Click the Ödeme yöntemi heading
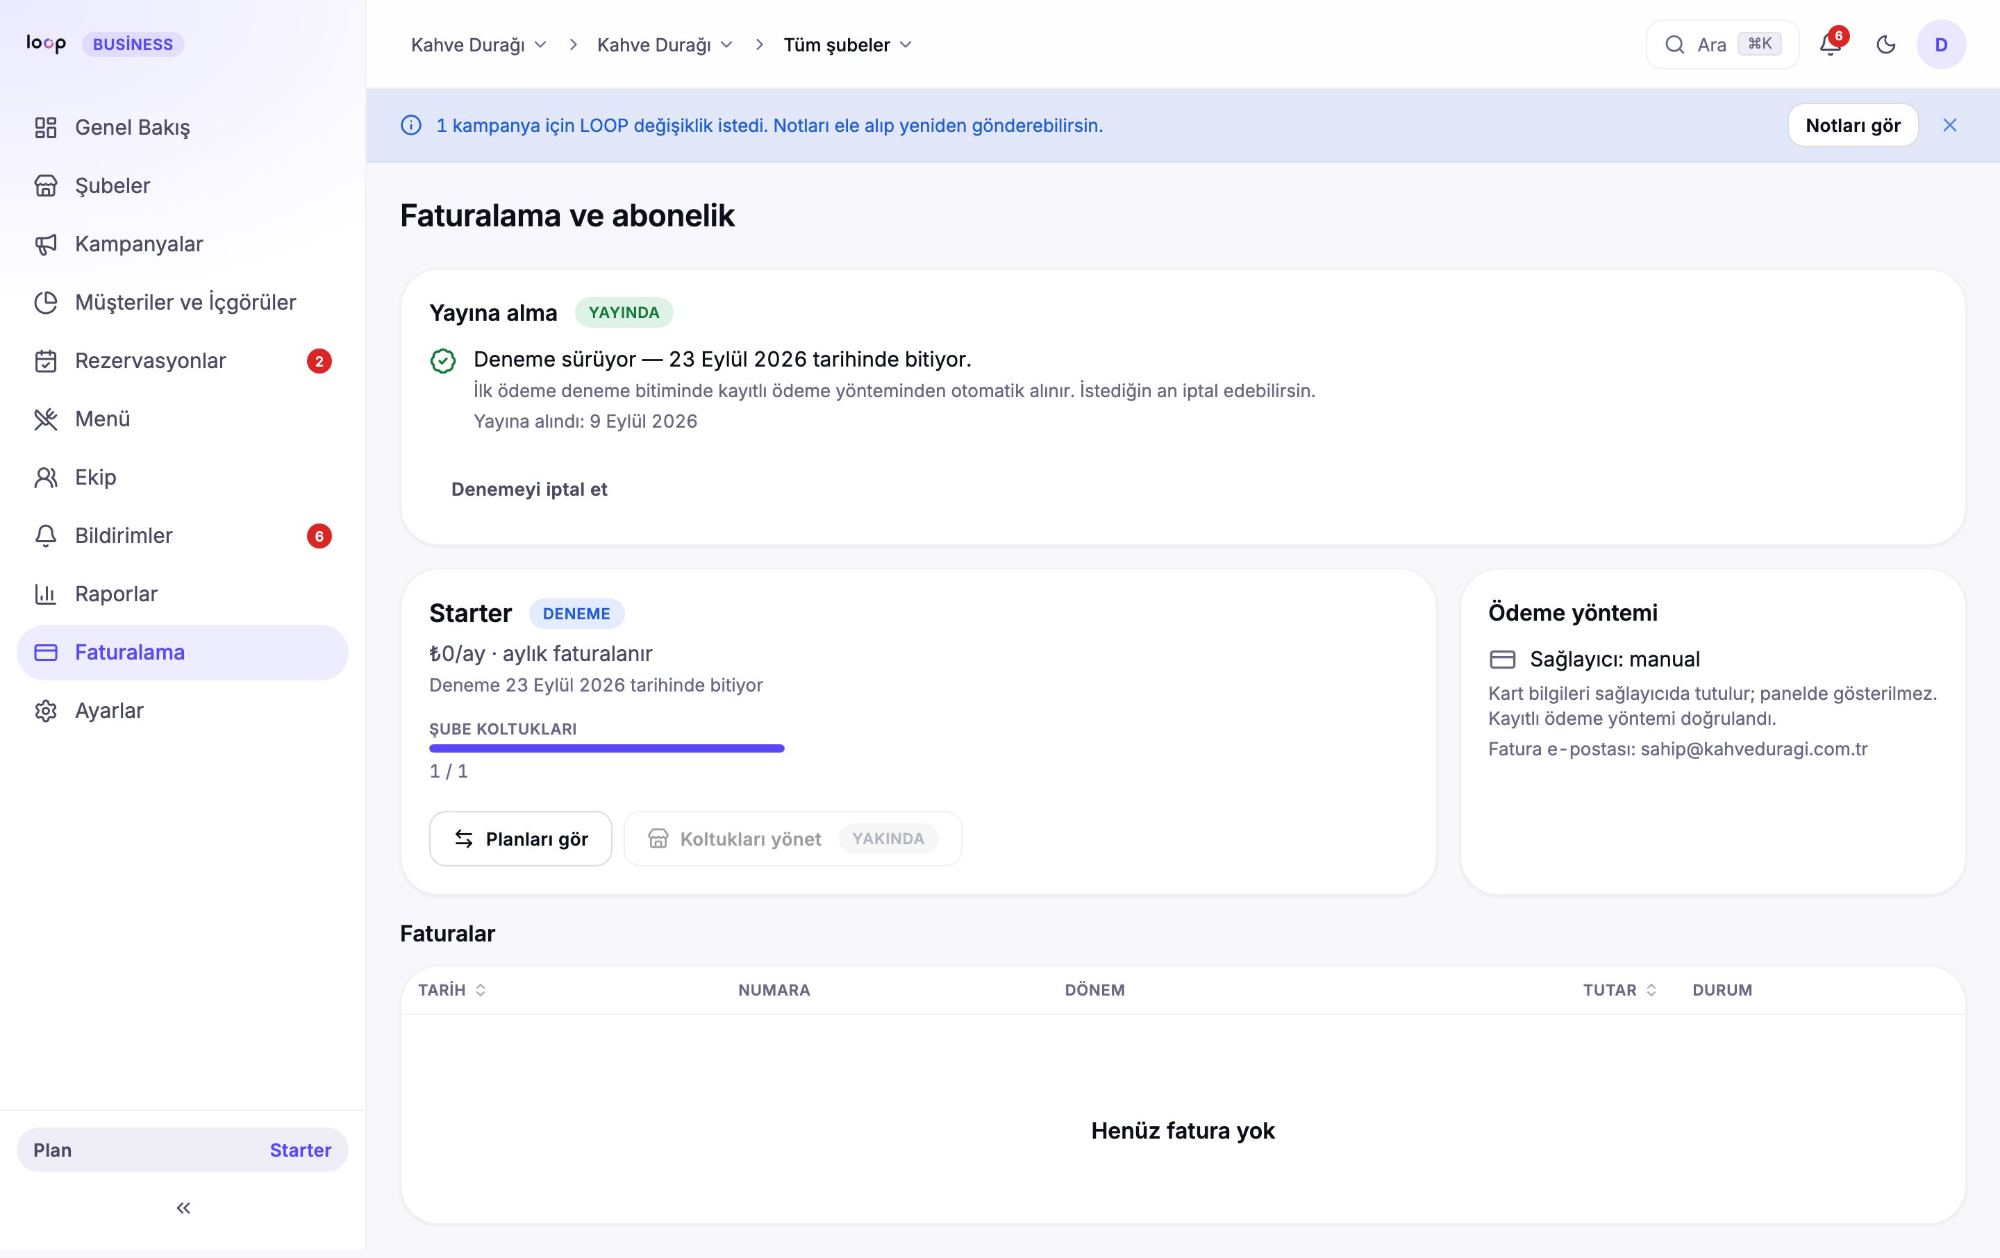The image size is (2000, 1258). [x=1573, y=612]
